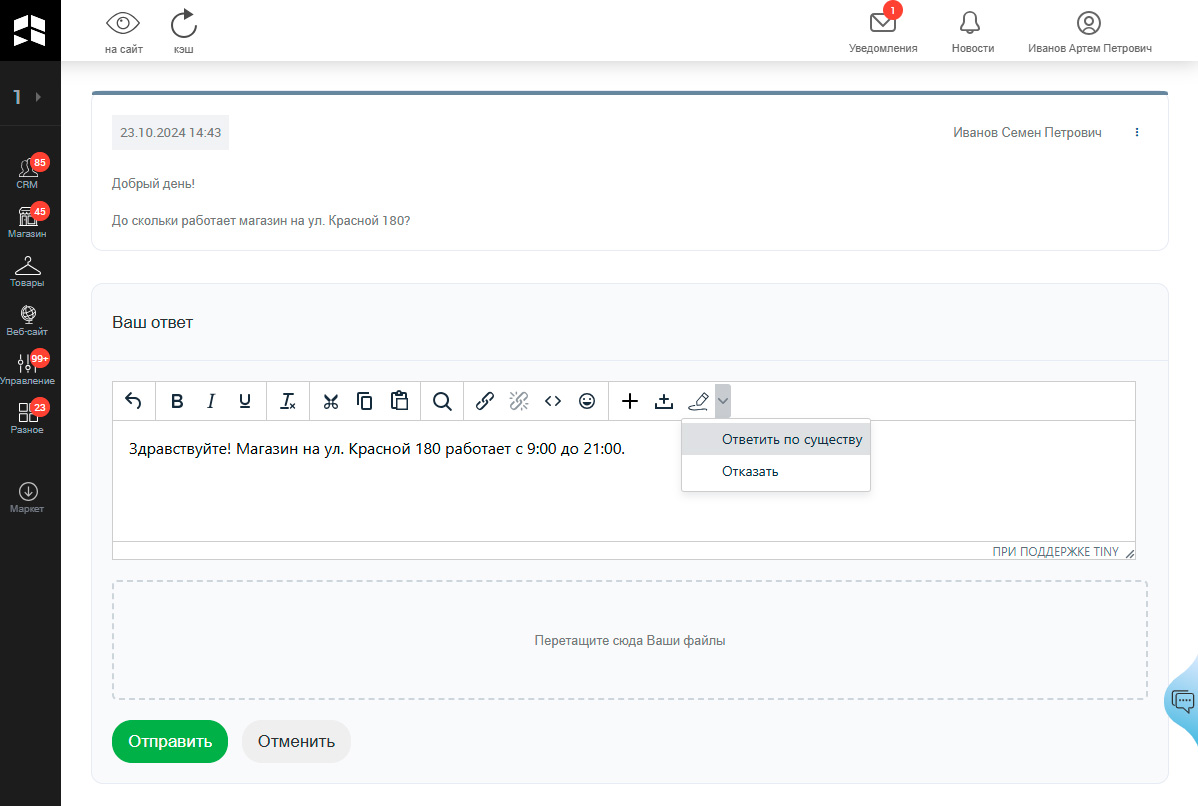Click the Добрый день! greeting text
The width and height of the screenshot is (1198, 806).
click(153, 183)
